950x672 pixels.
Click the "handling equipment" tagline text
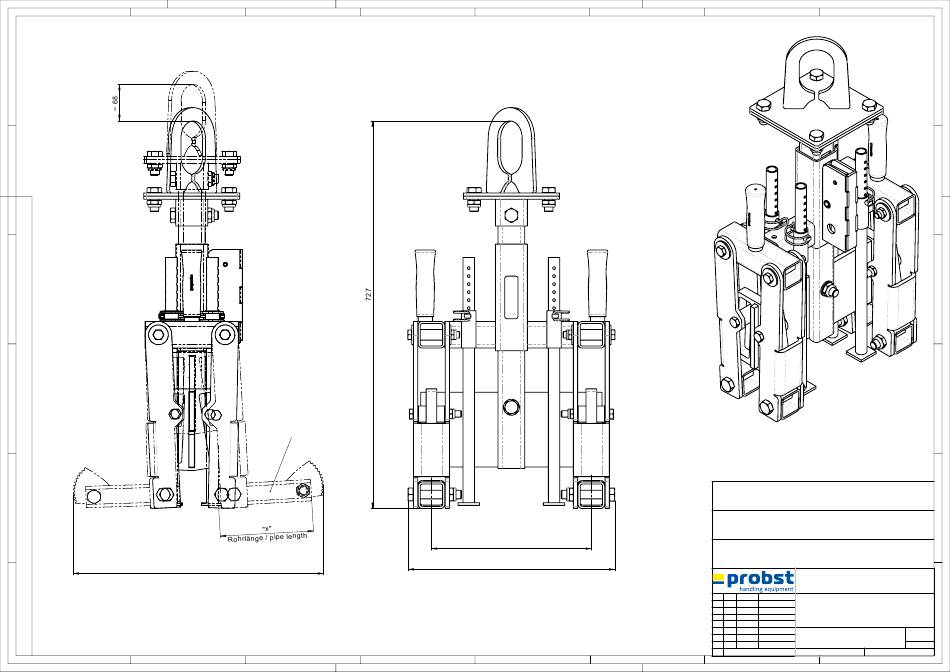click(766, 590)
